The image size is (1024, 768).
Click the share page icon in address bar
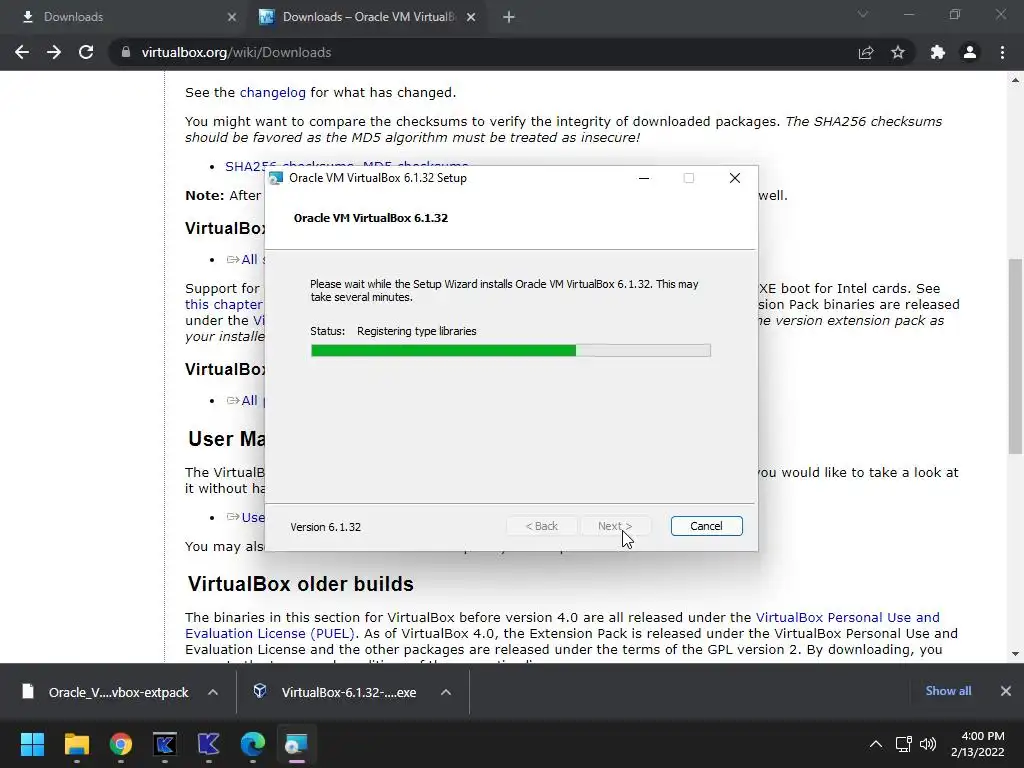(x=866, y=52)
